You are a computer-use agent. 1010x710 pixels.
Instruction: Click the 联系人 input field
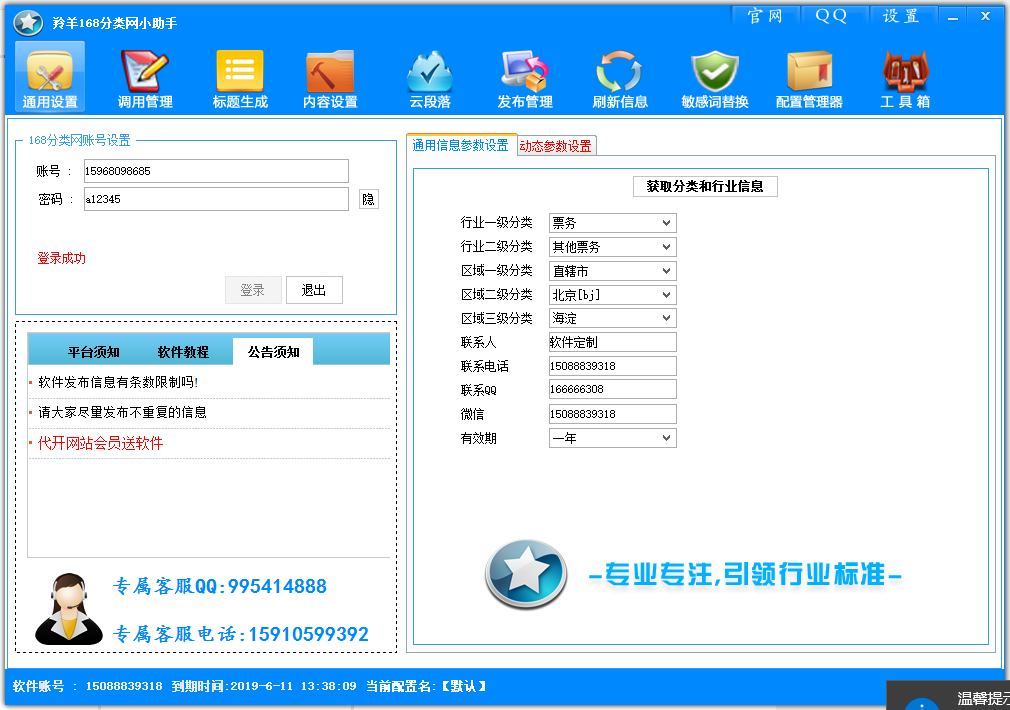[x=612, y=342]
